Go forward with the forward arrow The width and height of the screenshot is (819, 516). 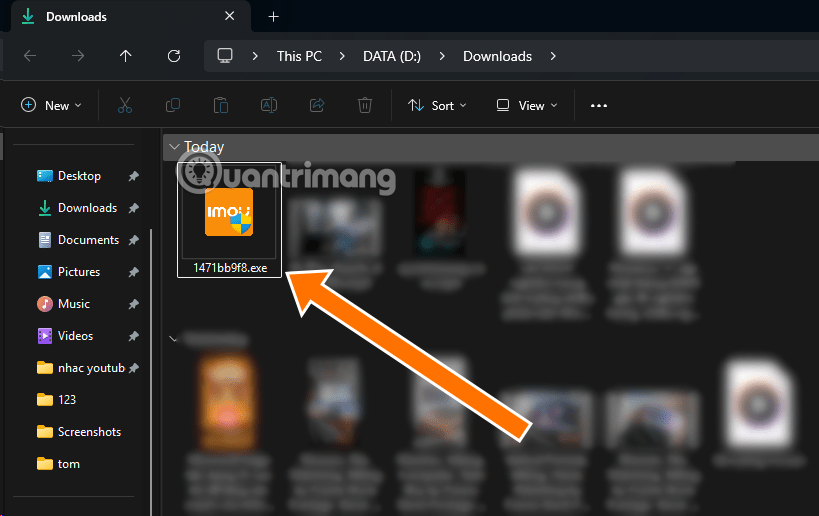click(x=78, y=55)
